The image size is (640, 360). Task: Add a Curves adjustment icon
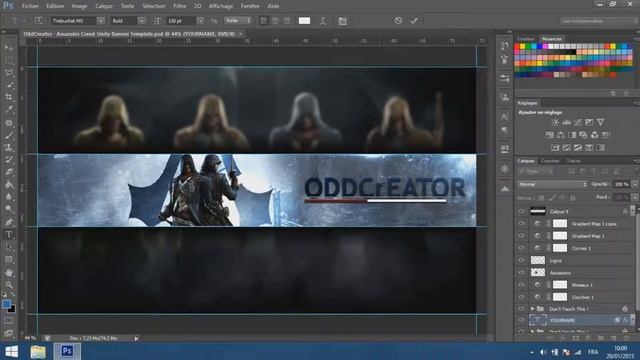578,122
